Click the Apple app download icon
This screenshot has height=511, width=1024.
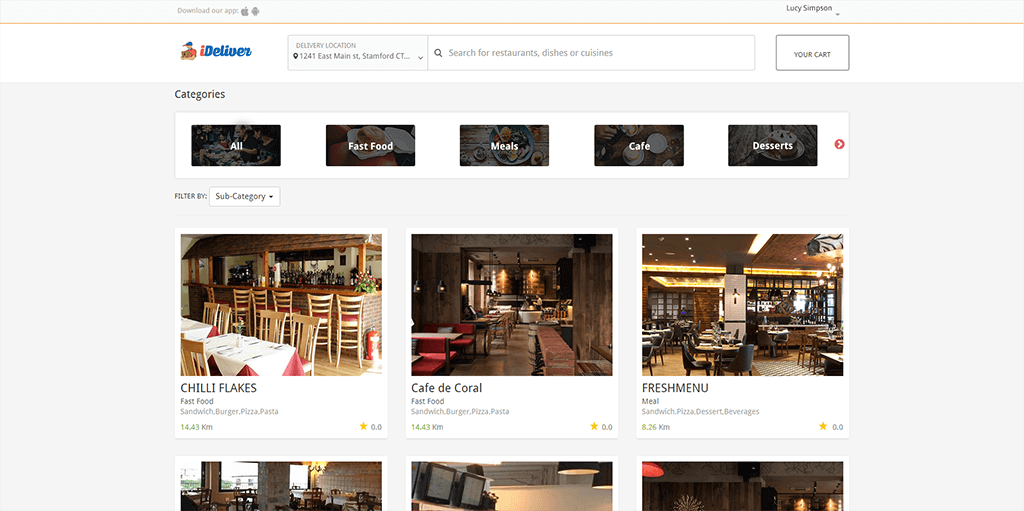tap(245, 11)
